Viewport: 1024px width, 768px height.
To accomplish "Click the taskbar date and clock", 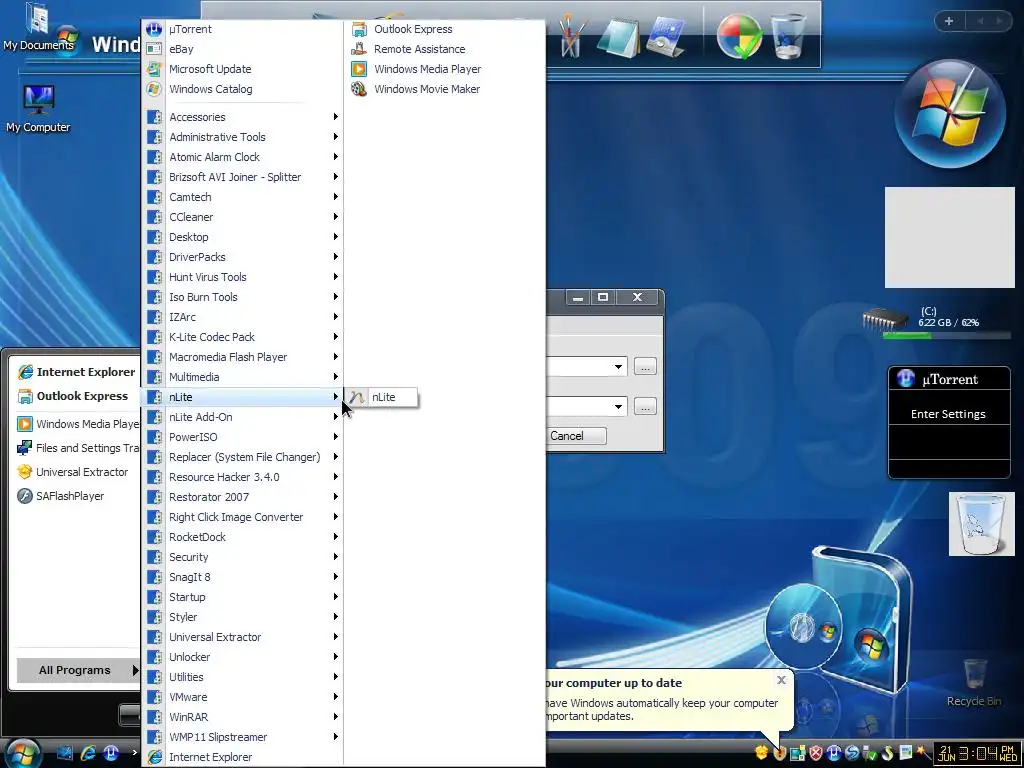I will point(978,753).
